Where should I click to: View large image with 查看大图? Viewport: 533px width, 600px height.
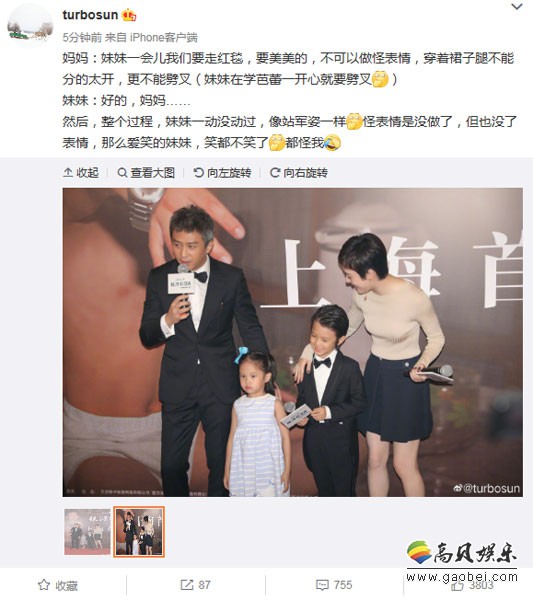[146, 173]
